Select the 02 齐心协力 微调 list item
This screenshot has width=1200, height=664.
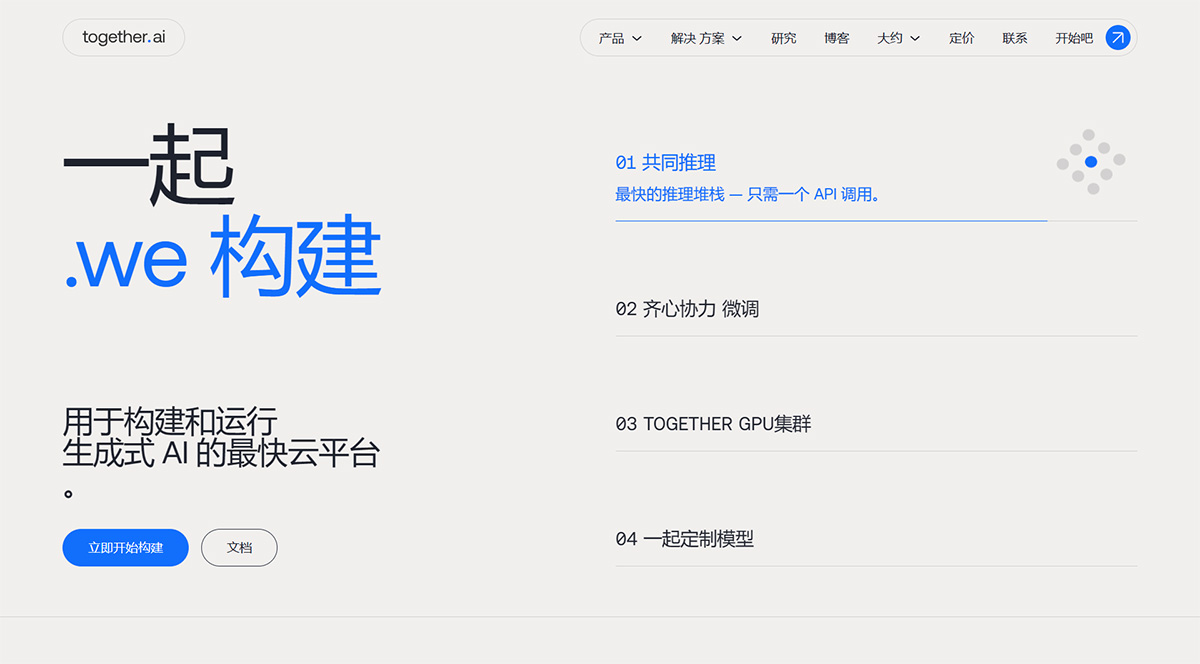point(688,308)
